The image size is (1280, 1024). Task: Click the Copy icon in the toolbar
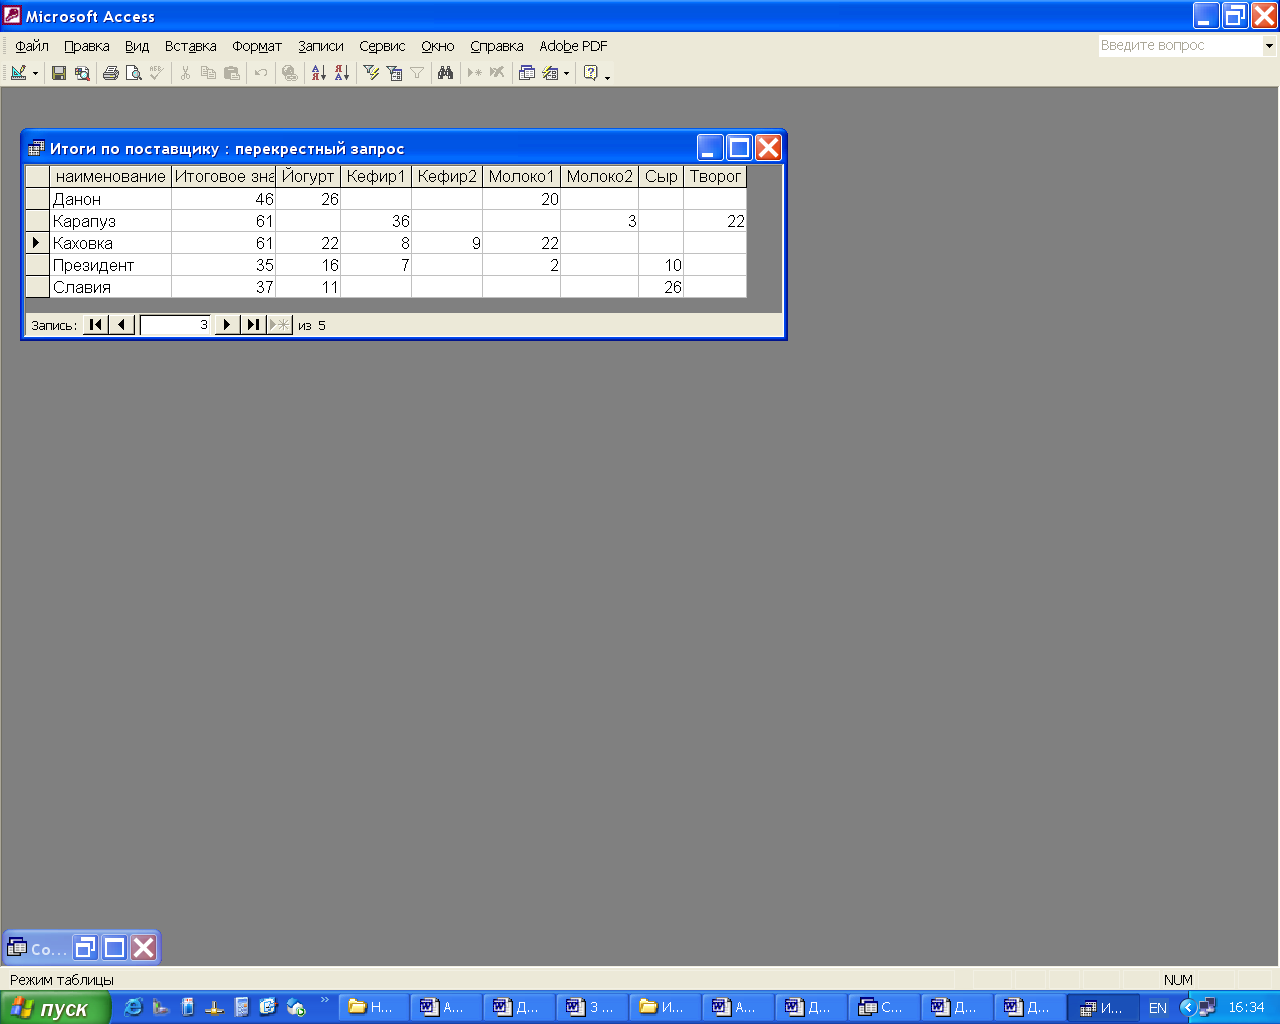pyautogui.click(x=208, y=73)
